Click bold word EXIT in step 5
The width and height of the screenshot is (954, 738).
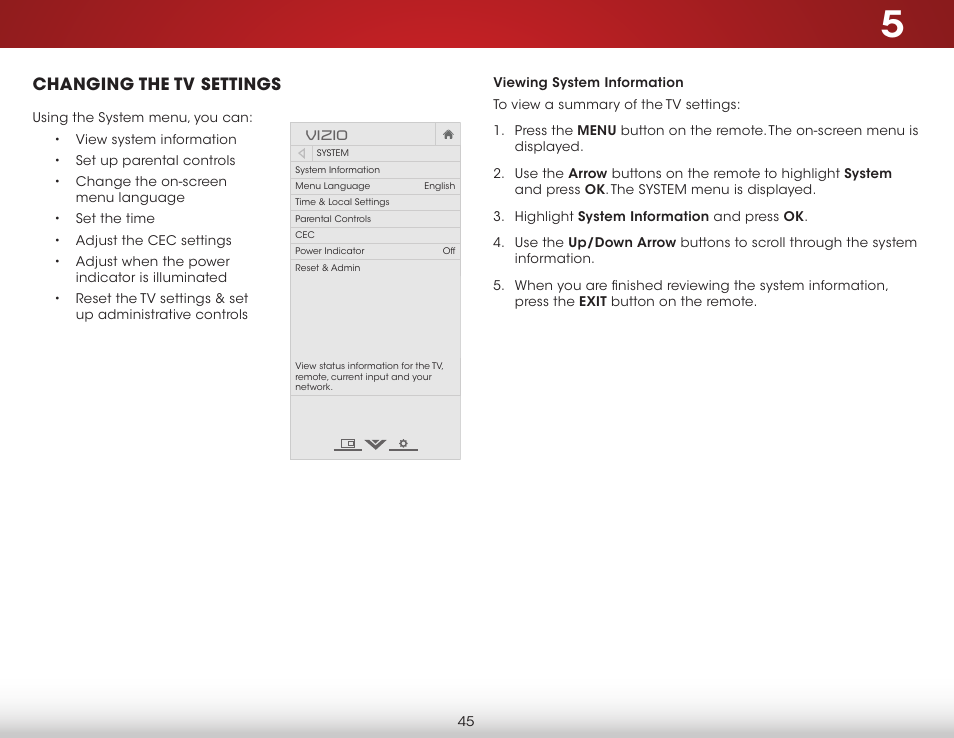[x=593, y=301]
